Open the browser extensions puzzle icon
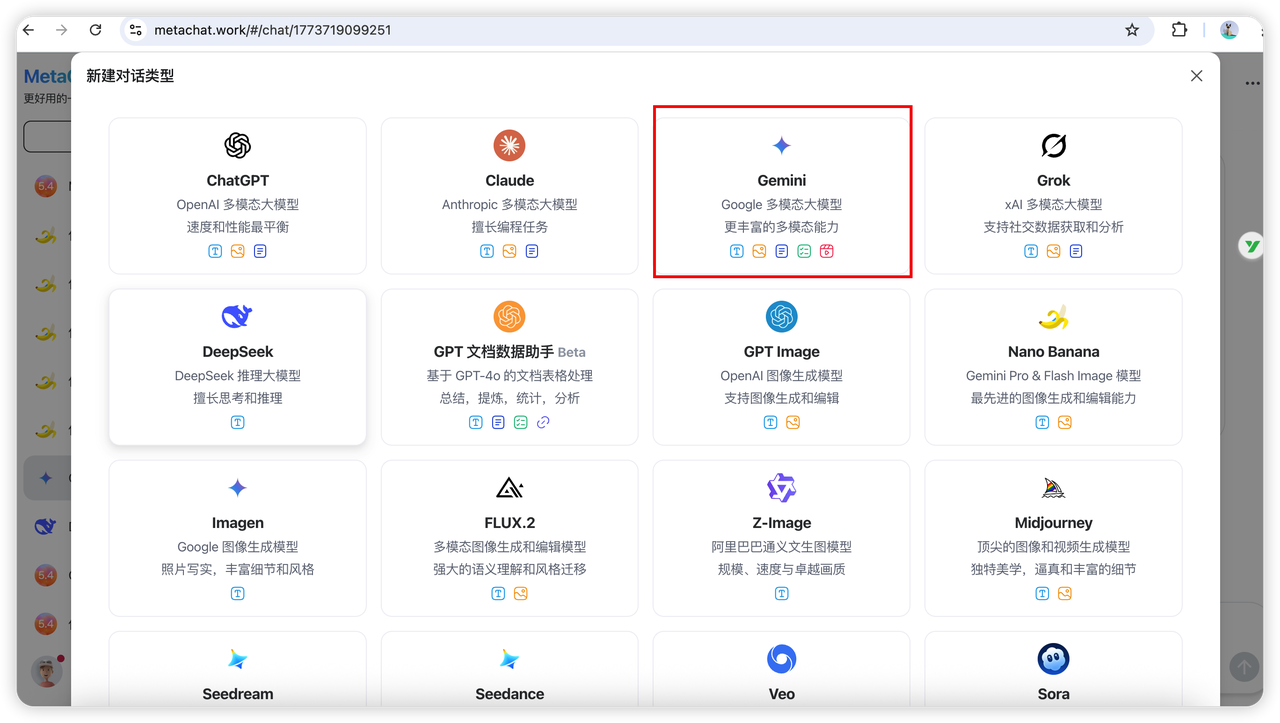This screenshot has height=723, width=1280. (1179, 30)
